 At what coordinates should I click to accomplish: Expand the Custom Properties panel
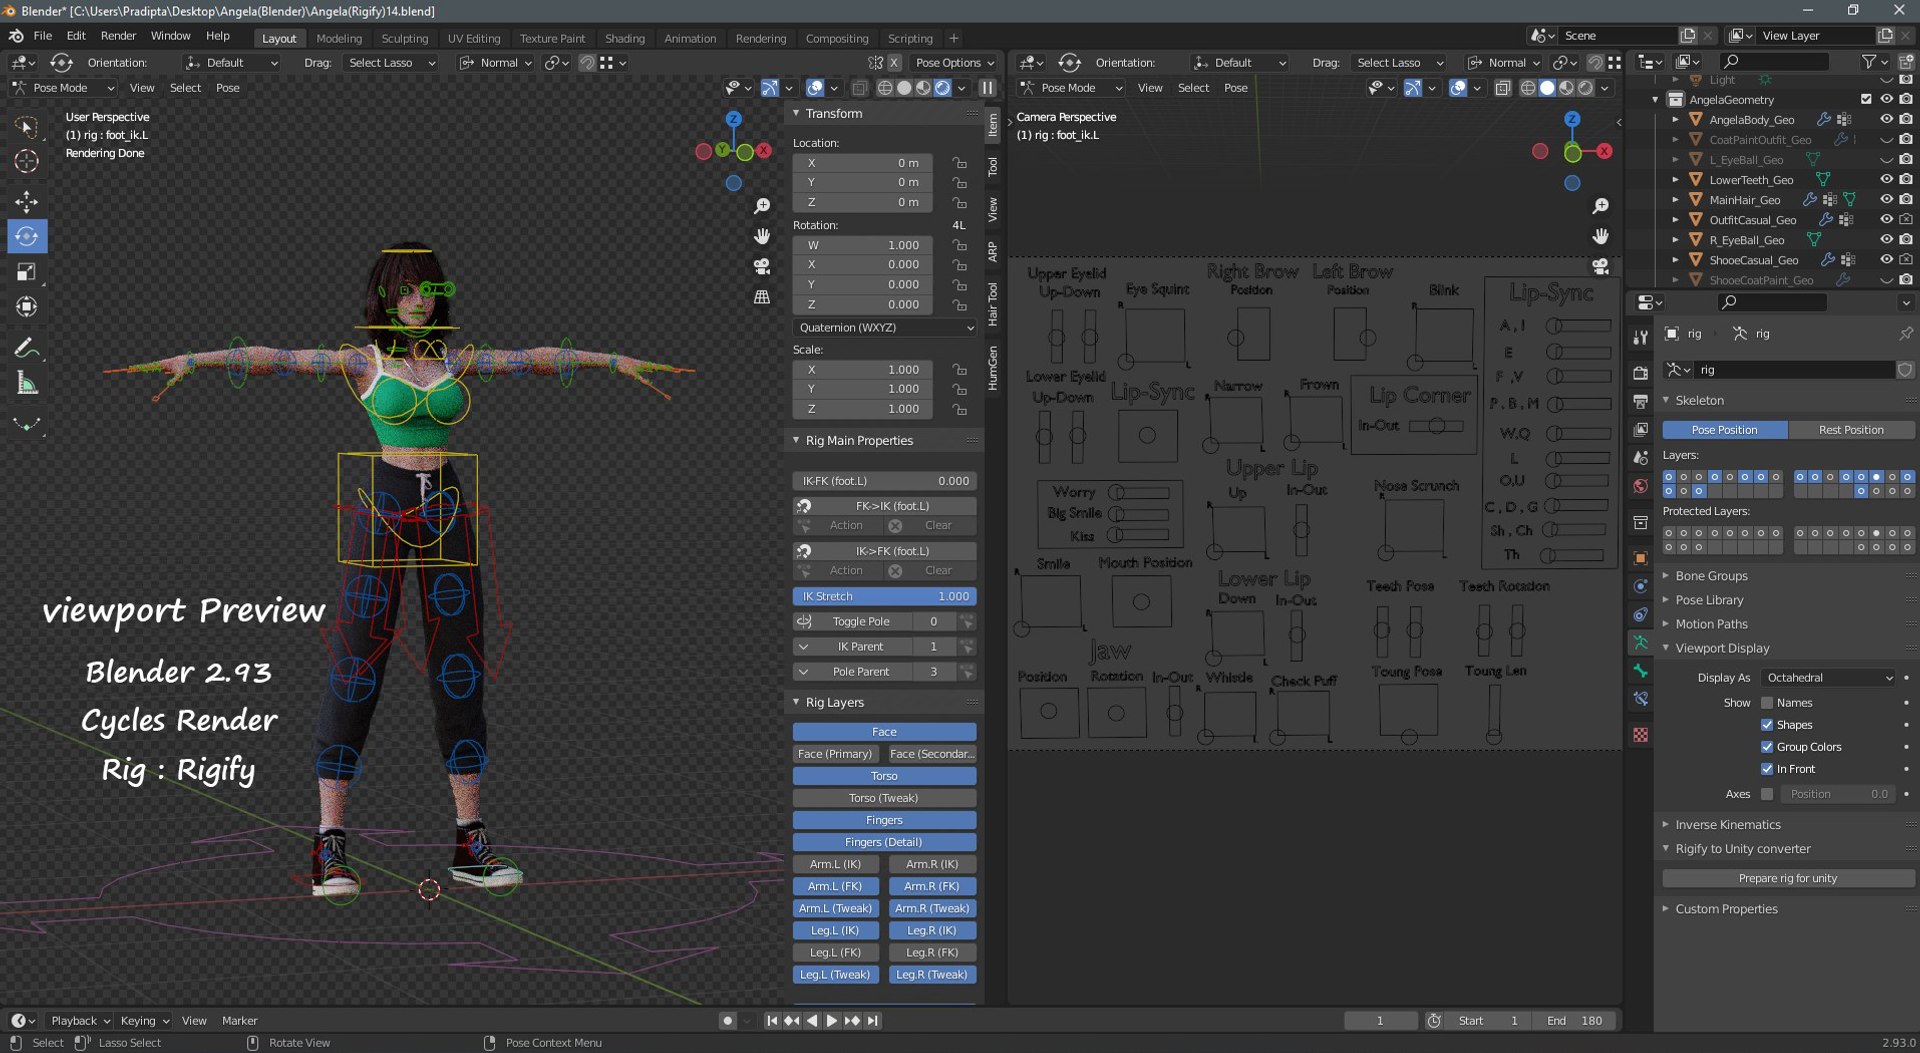tap(1726, 909)
